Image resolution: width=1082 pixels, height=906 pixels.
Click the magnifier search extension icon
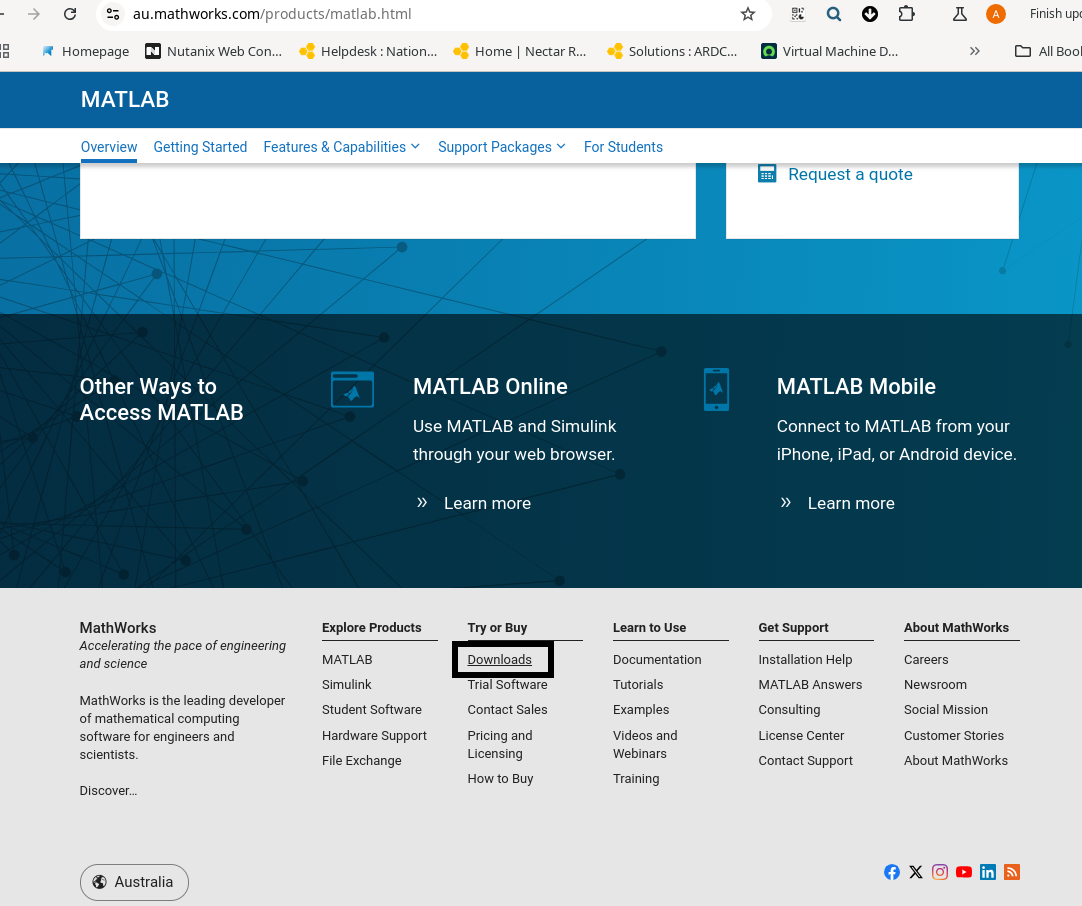[x=834, y=14]
